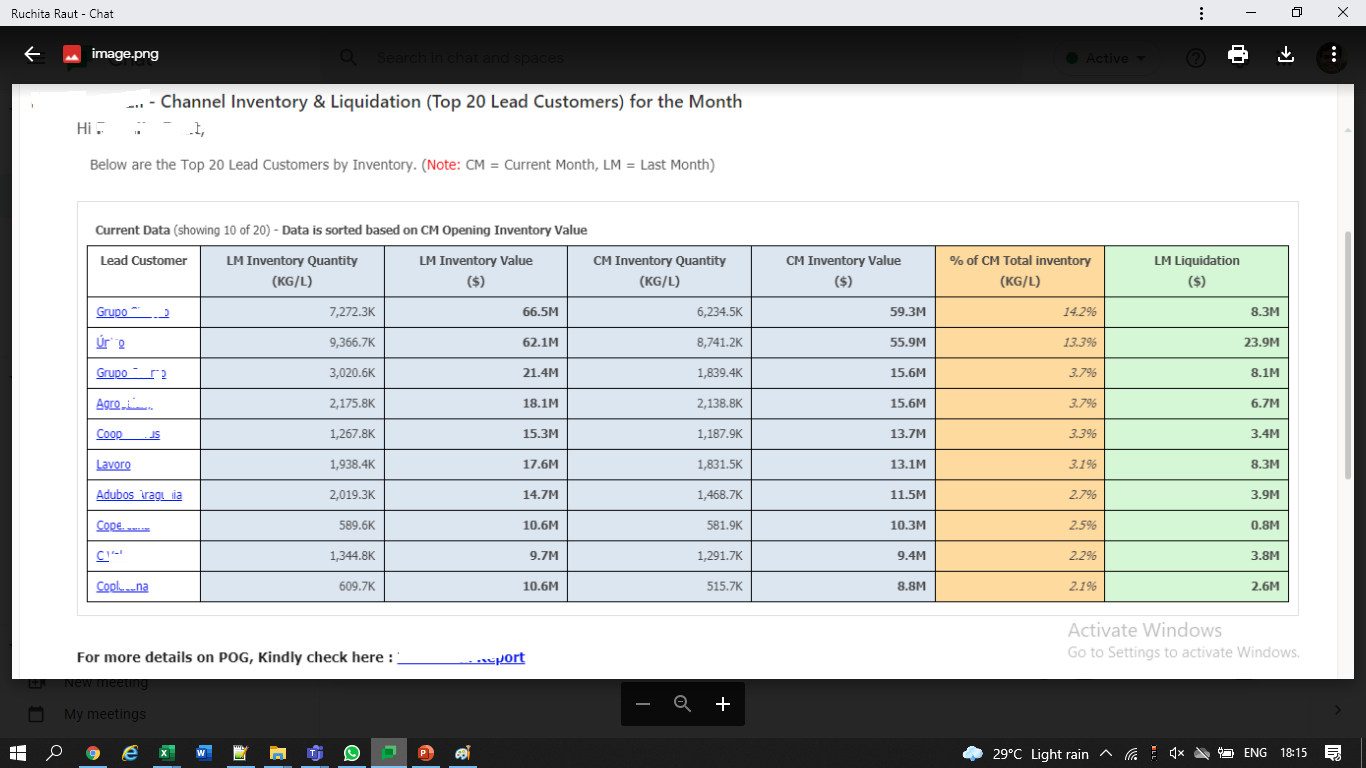Screen dimensions: 1366x768
Task: Open the Adubos customer link
Action: [x=139, y=495]
